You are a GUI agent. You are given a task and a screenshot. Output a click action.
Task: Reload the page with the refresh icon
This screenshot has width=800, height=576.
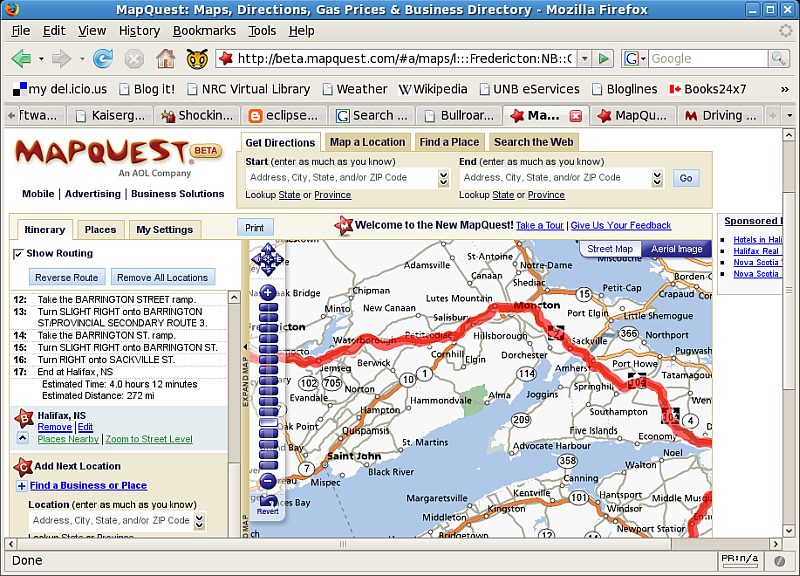point(103,59)
